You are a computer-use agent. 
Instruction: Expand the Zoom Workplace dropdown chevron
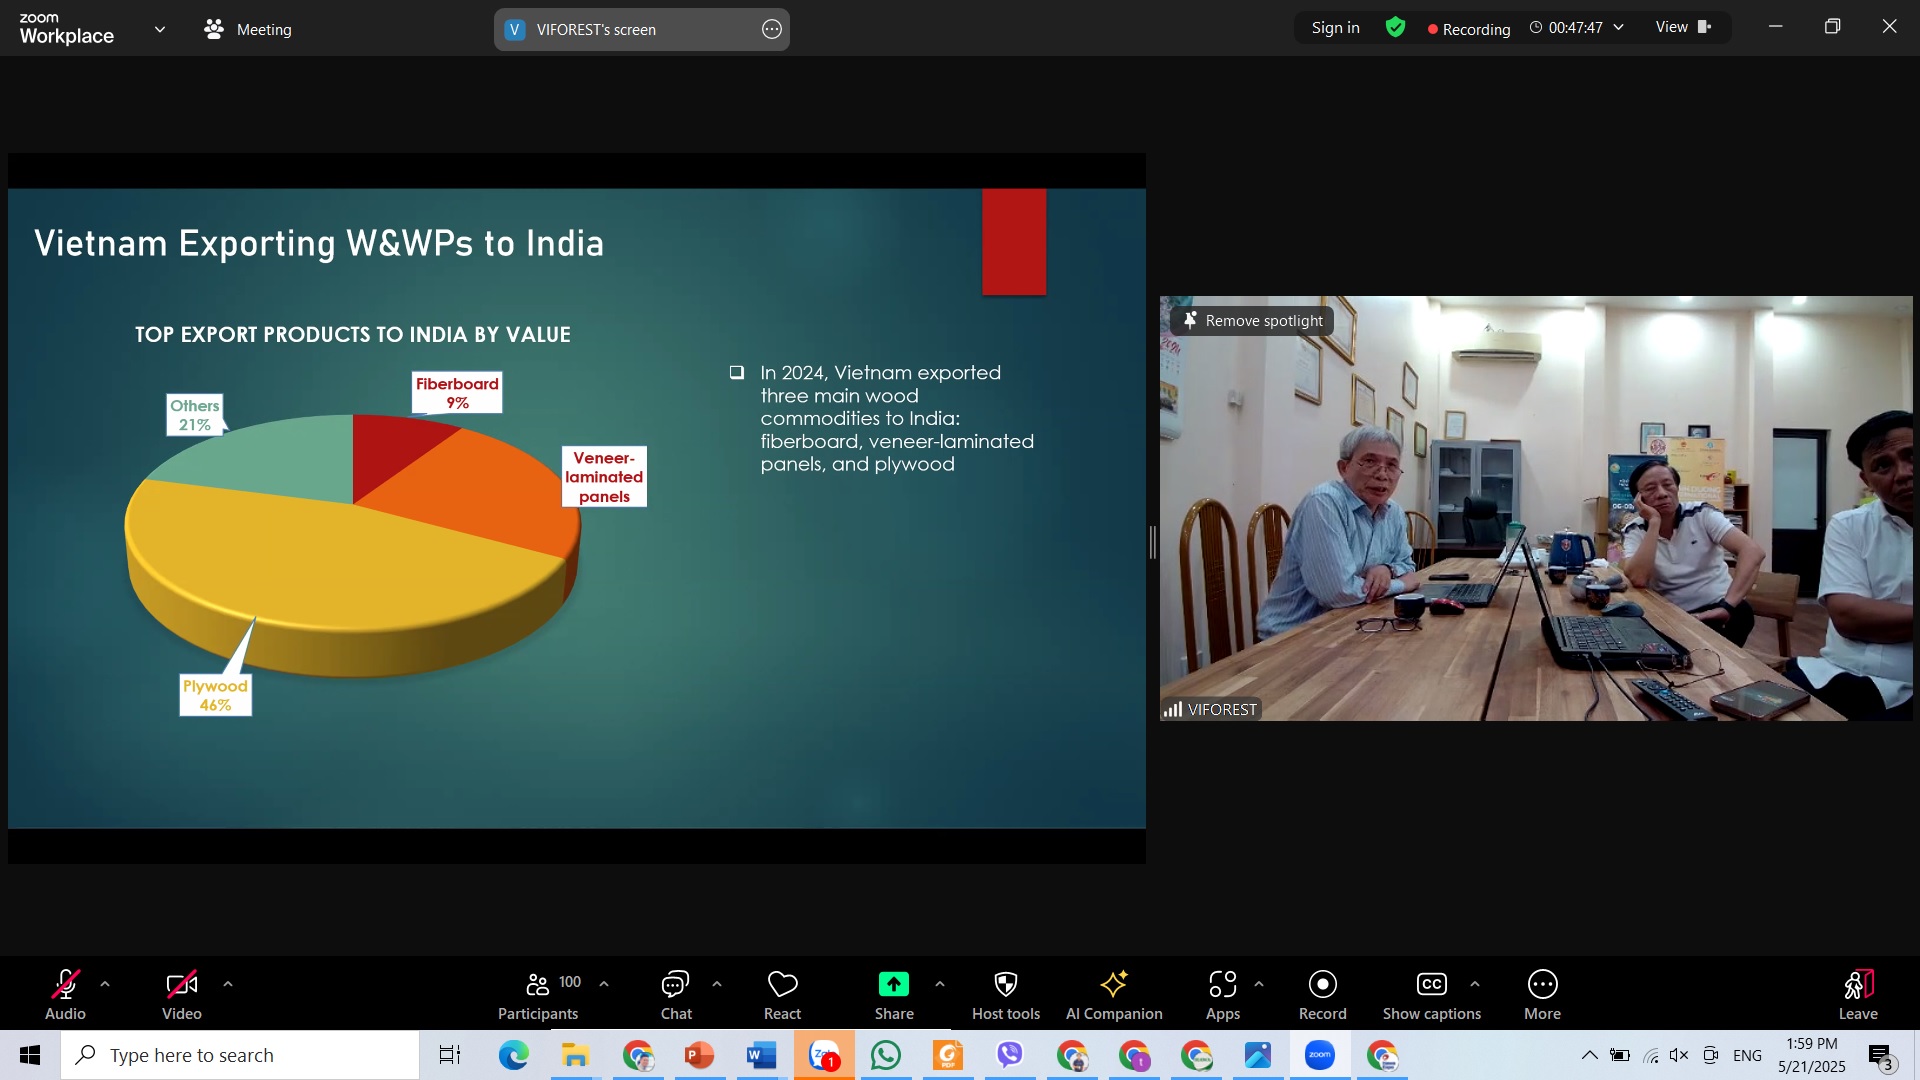click(x=160, y=30)
